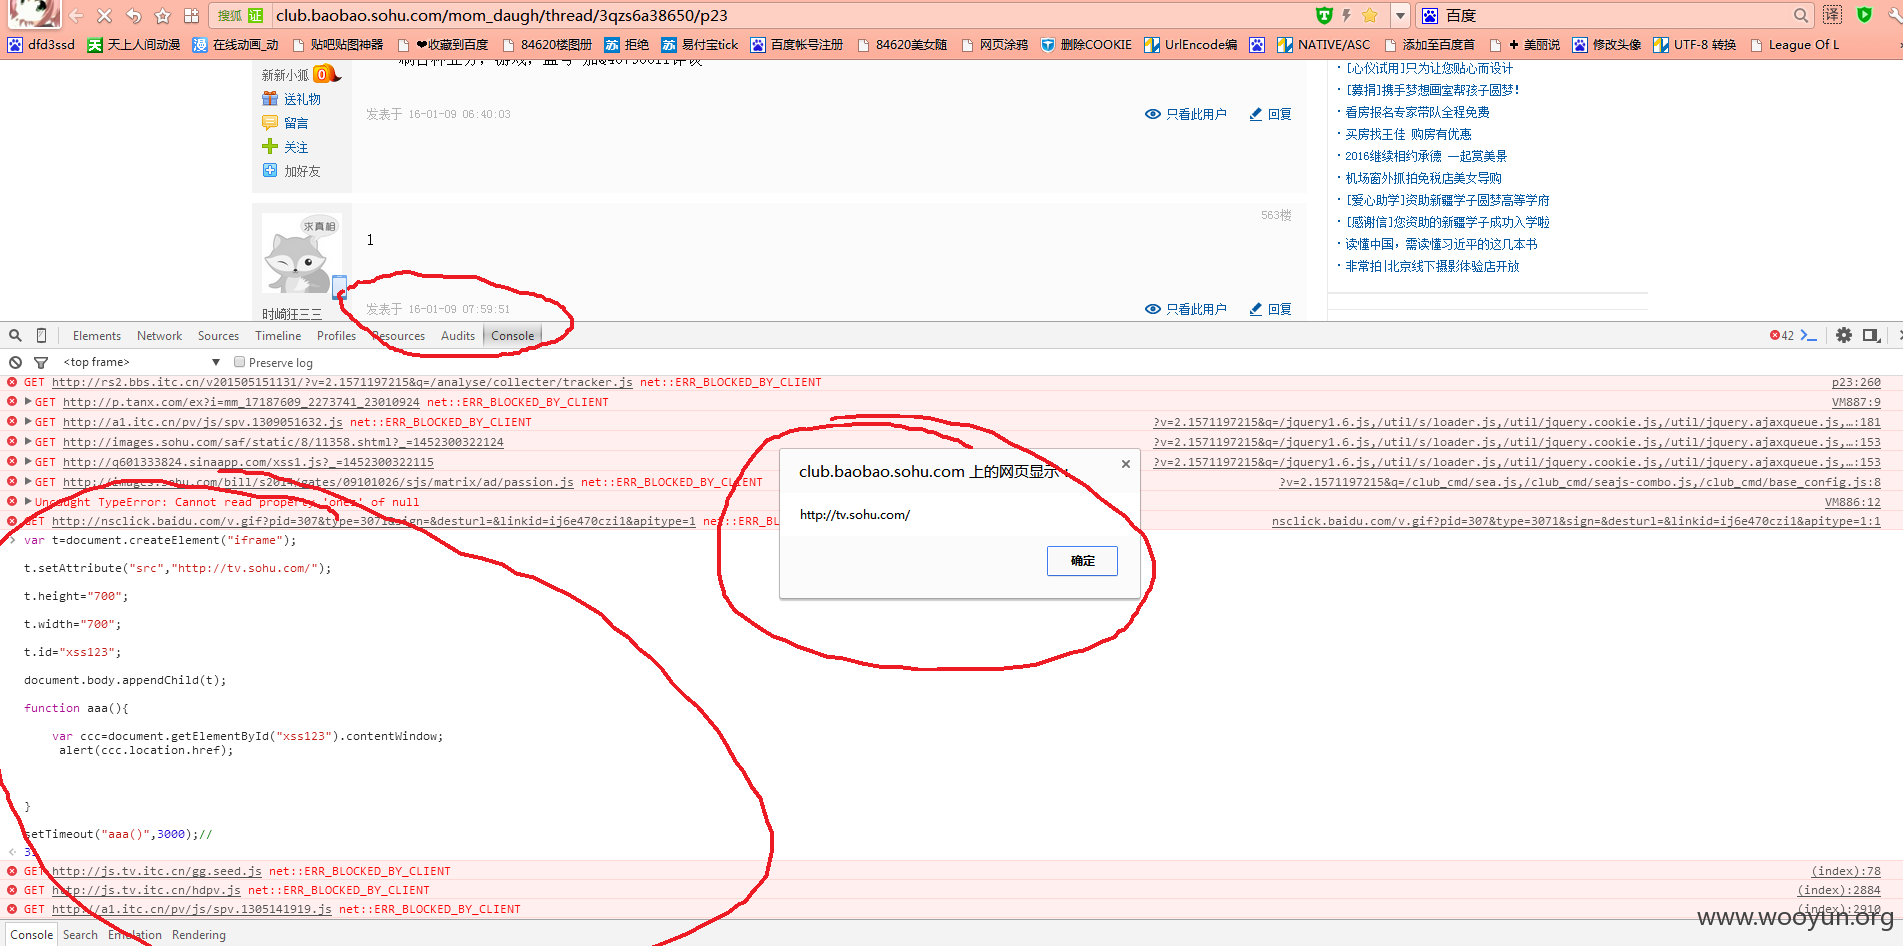The width and height of the screenshot is (1903, 946).
Task: Enable the Preserve log checkbox
Action: [239, 362]
